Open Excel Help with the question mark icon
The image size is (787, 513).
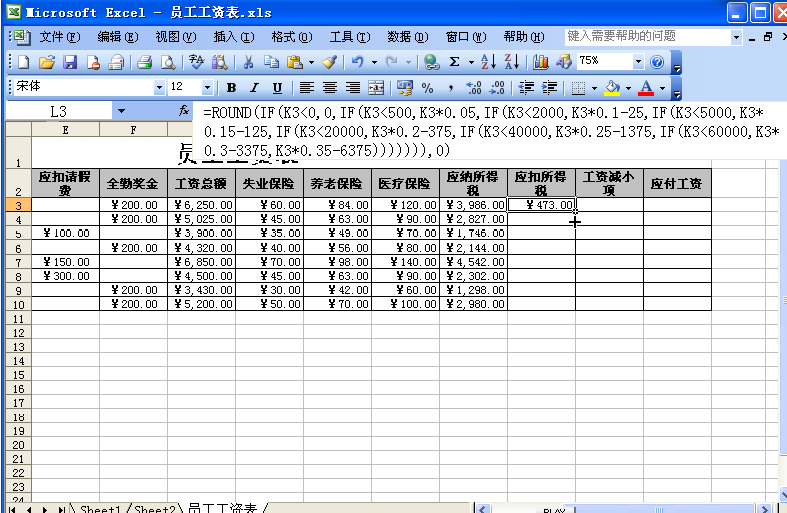tap(657, 62)
